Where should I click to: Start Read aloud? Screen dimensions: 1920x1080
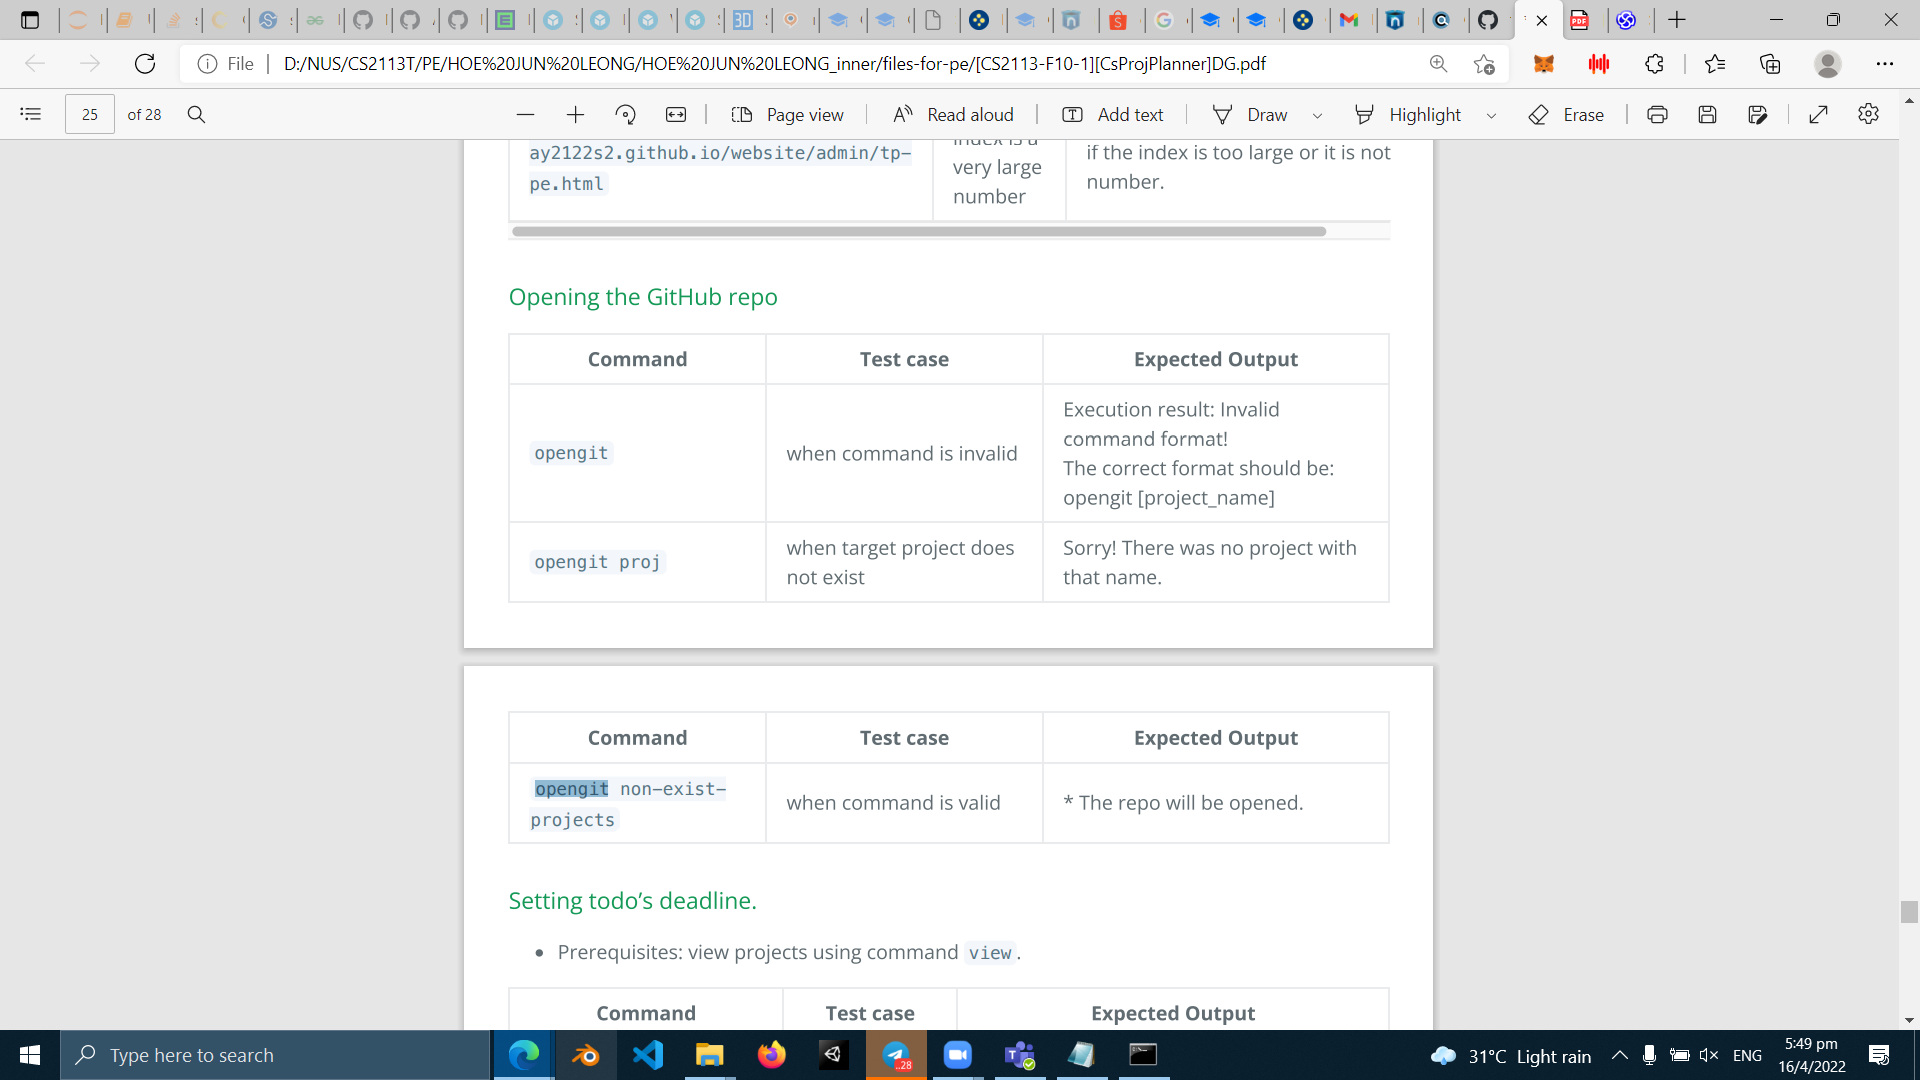[x=953, y=114]
